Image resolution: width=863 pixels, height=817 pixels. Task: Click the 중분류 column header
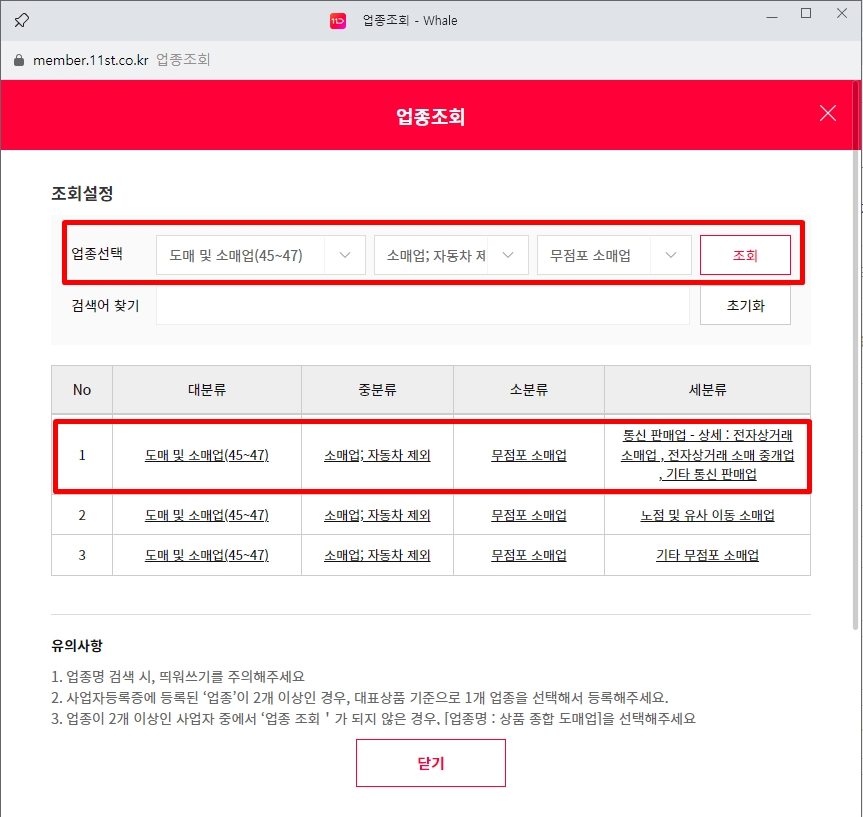tap(377, 390)
